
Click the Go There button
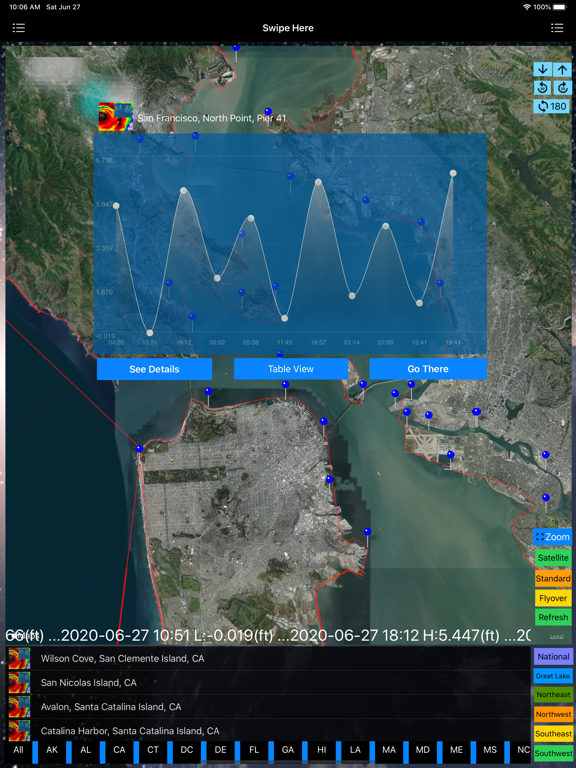[428, 369]
